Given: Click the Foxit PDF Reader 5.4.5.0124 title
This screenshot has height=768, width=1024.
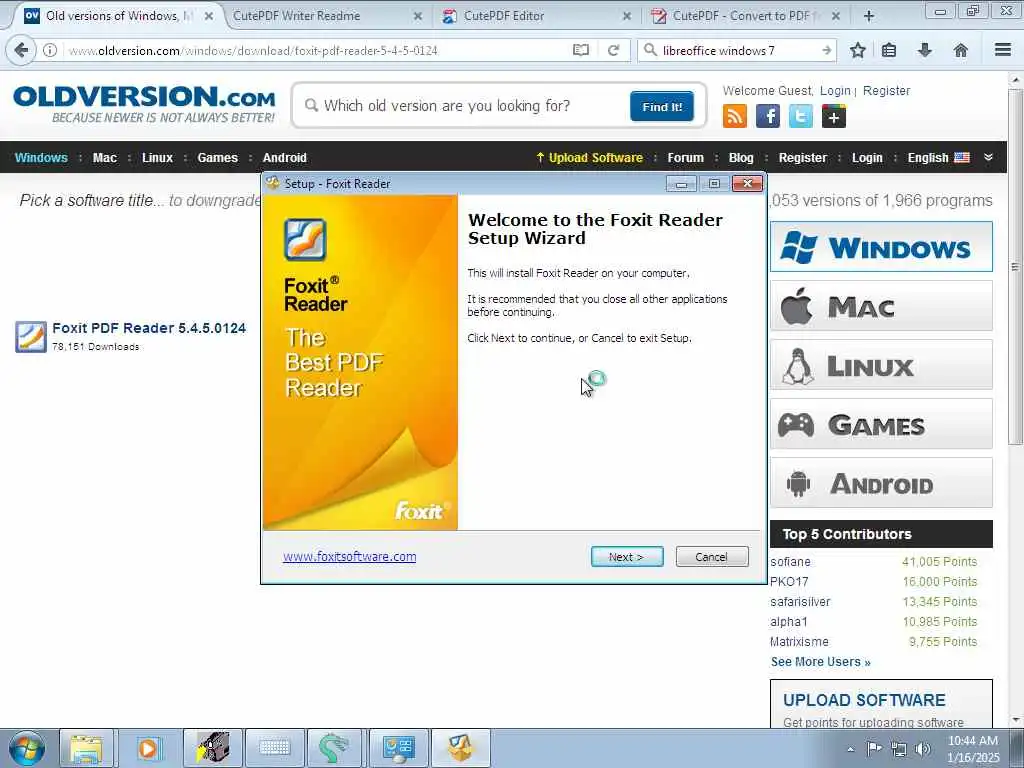Looking at the screenshot, I should point(149,328).
